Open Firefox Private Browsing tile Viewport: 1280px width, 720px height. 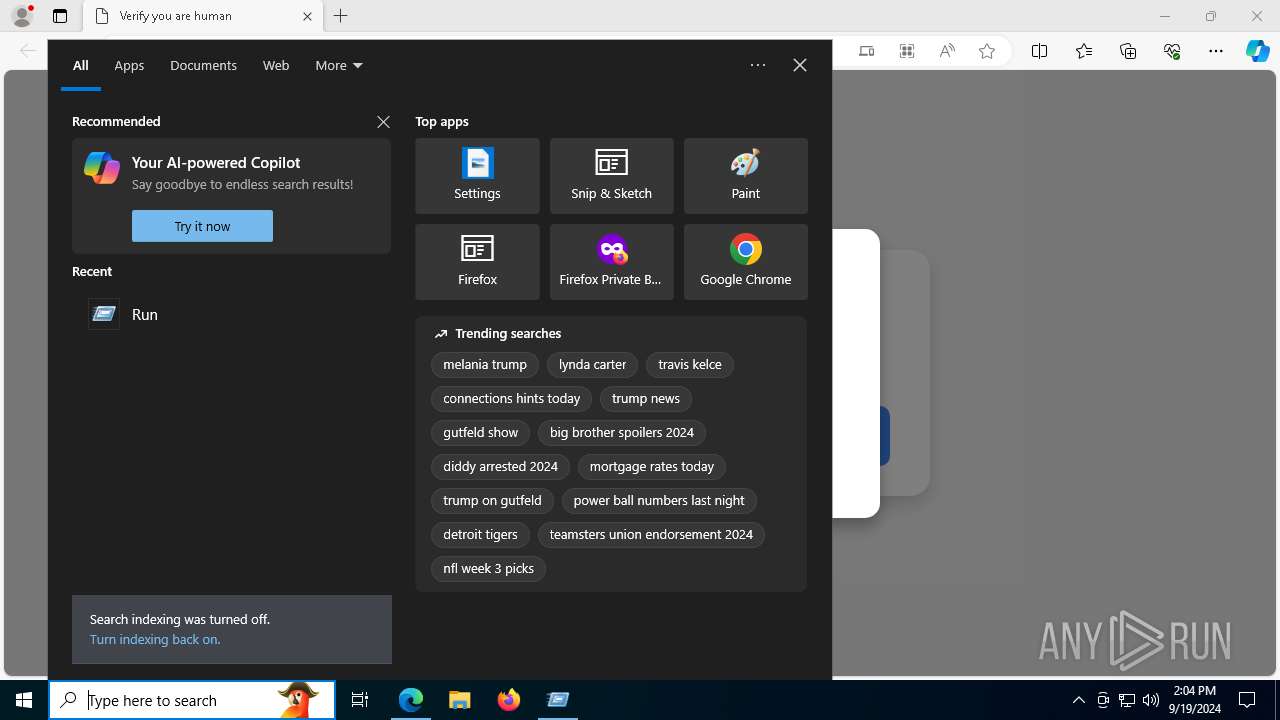[611, 262]
